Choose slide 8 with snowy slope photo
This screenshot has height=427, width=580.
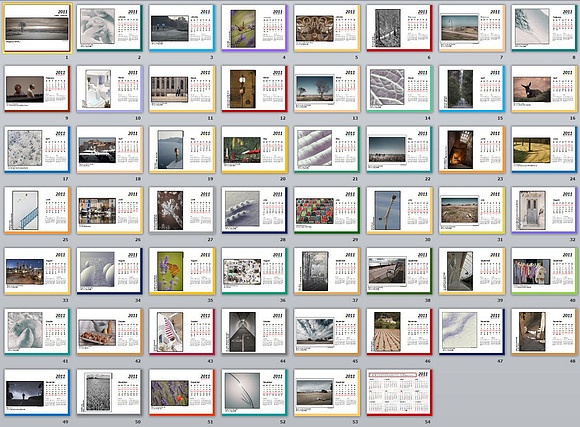pos(544,28)
